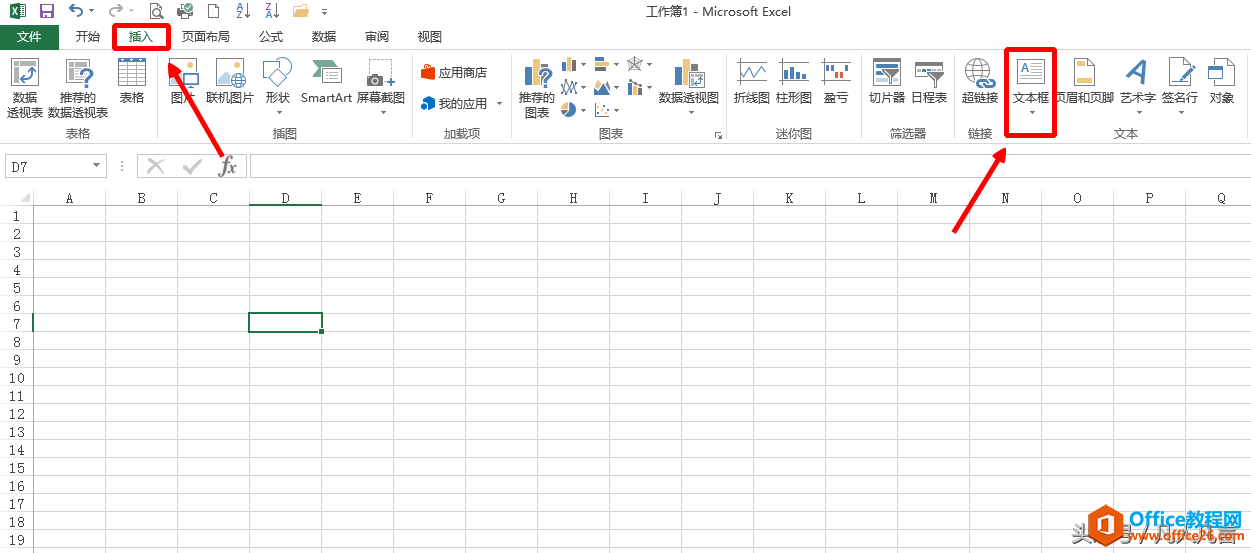The height and width of the screenshot is (553, 1251).
Task: Open Print Preview from quick access toolbar
Action: [157, 11]
